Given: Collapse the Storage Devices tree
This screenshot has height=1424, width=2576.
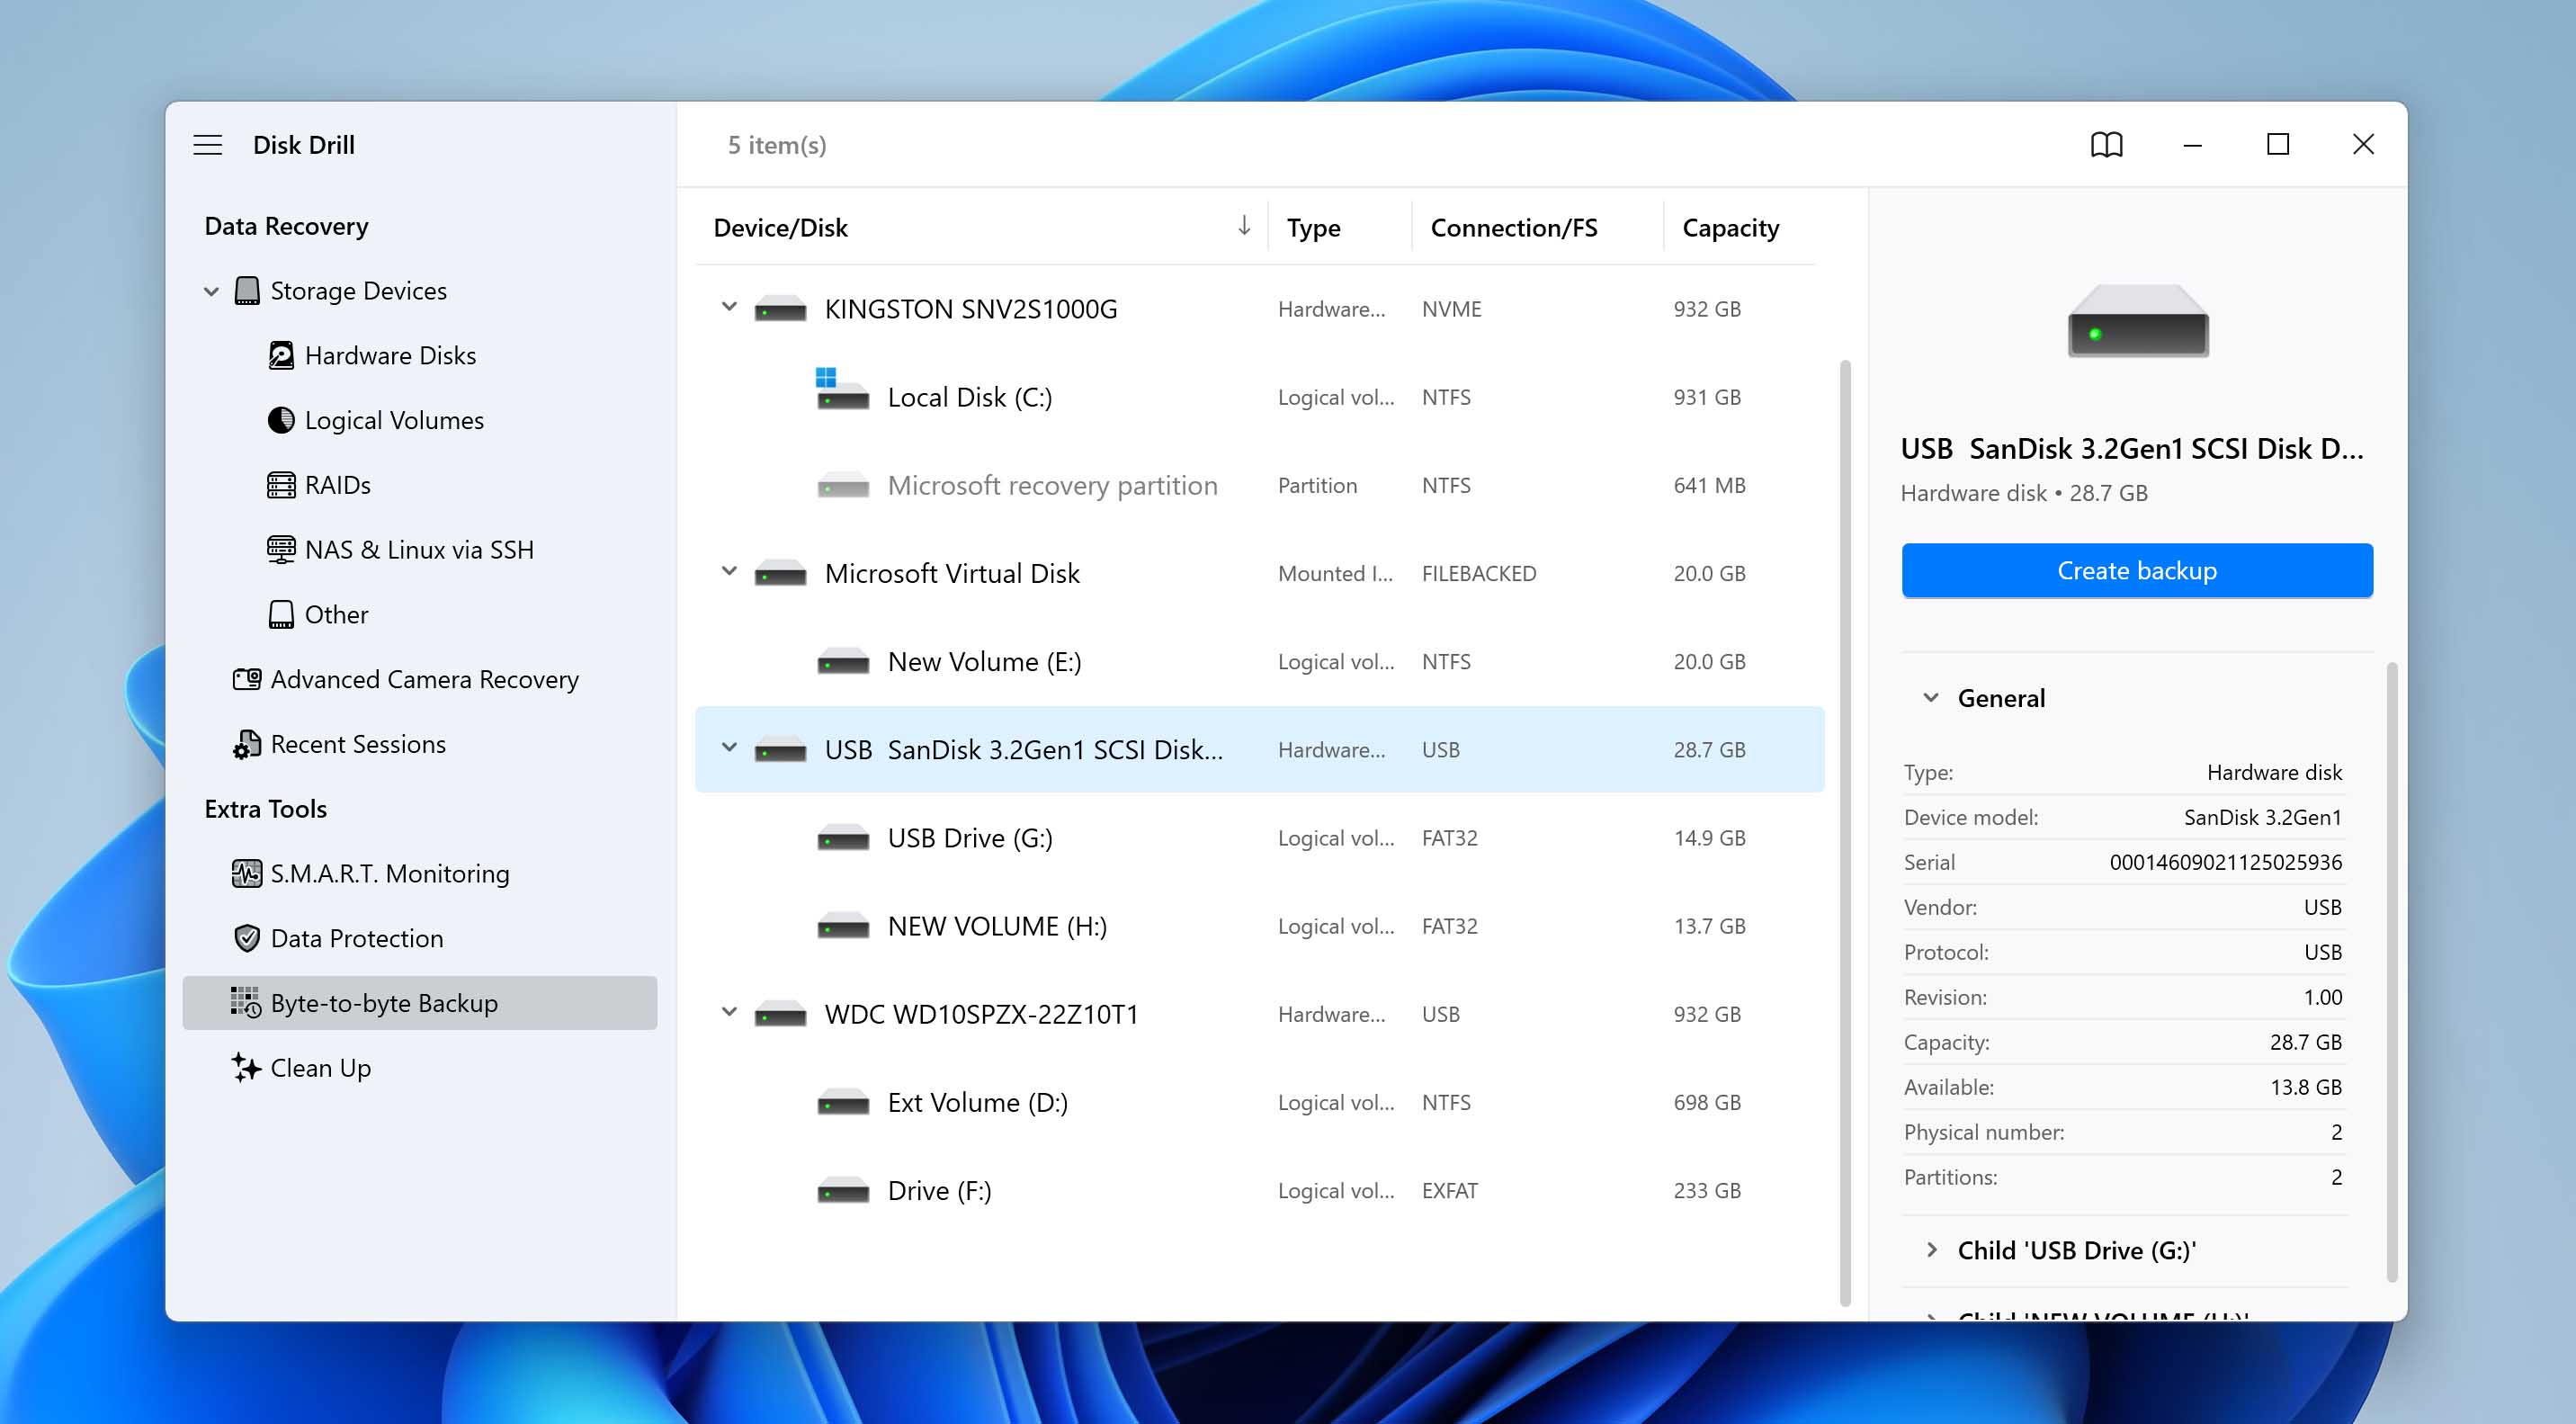Looking at the screenshot, I should (x=211, y=292).
